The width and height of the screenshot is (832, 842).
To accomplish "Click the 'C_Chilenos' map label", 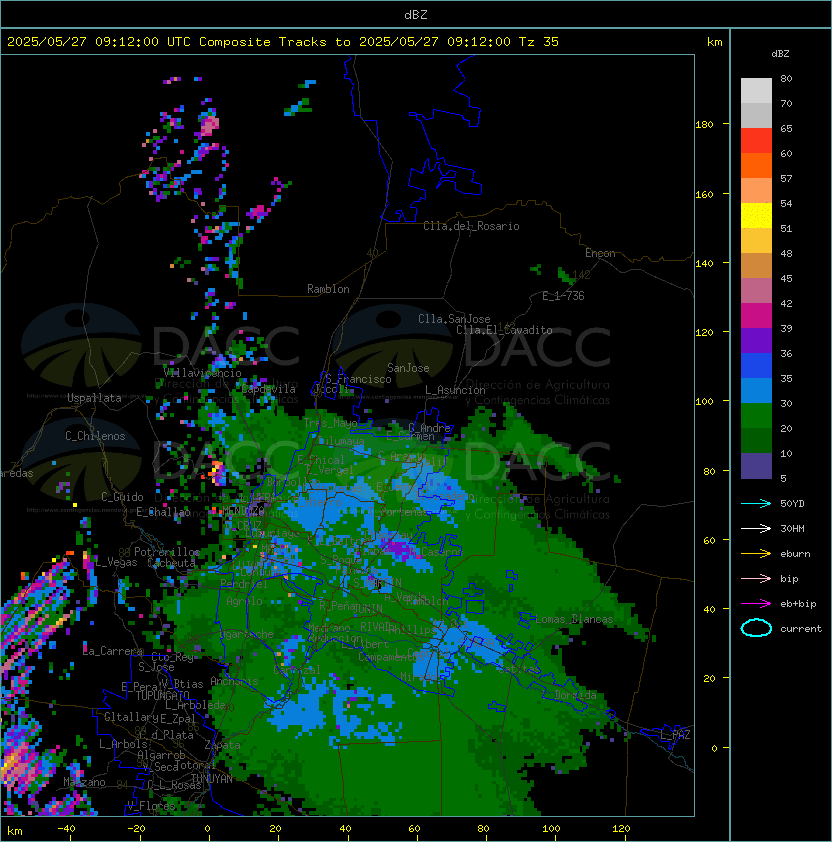I will tap(95, 436).
